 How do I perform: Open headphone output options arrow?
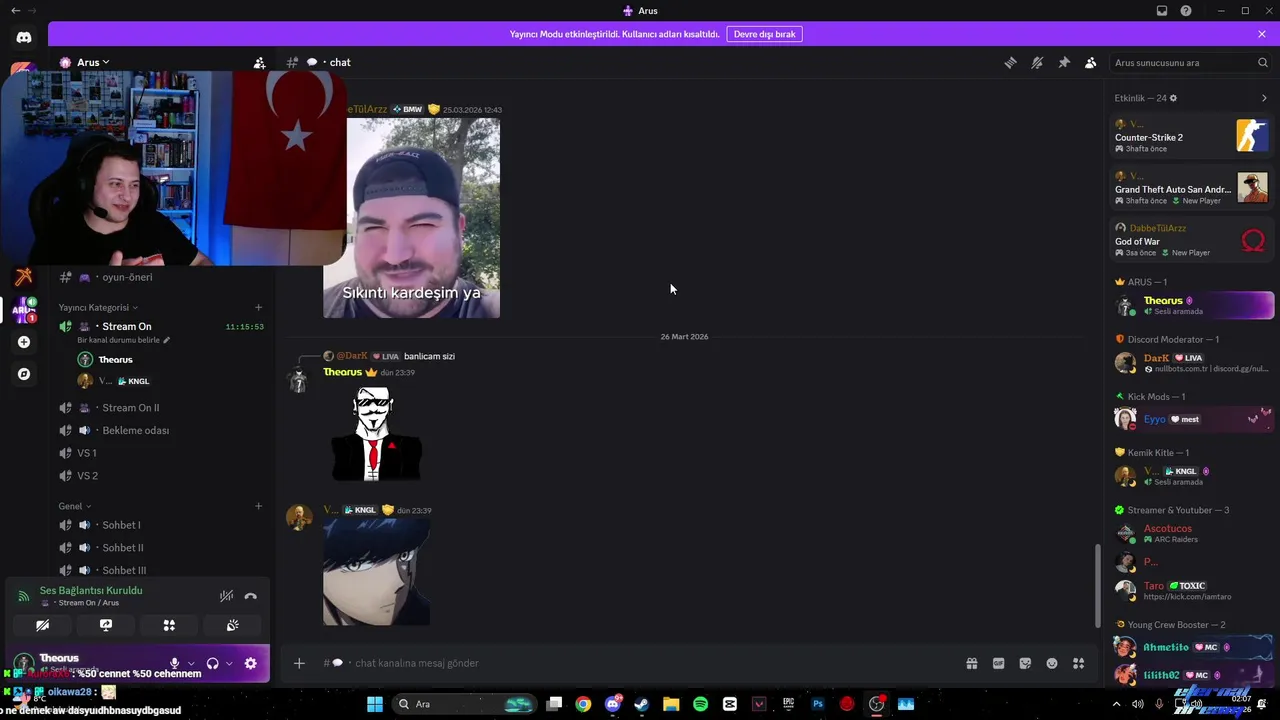tap(229, 663)
